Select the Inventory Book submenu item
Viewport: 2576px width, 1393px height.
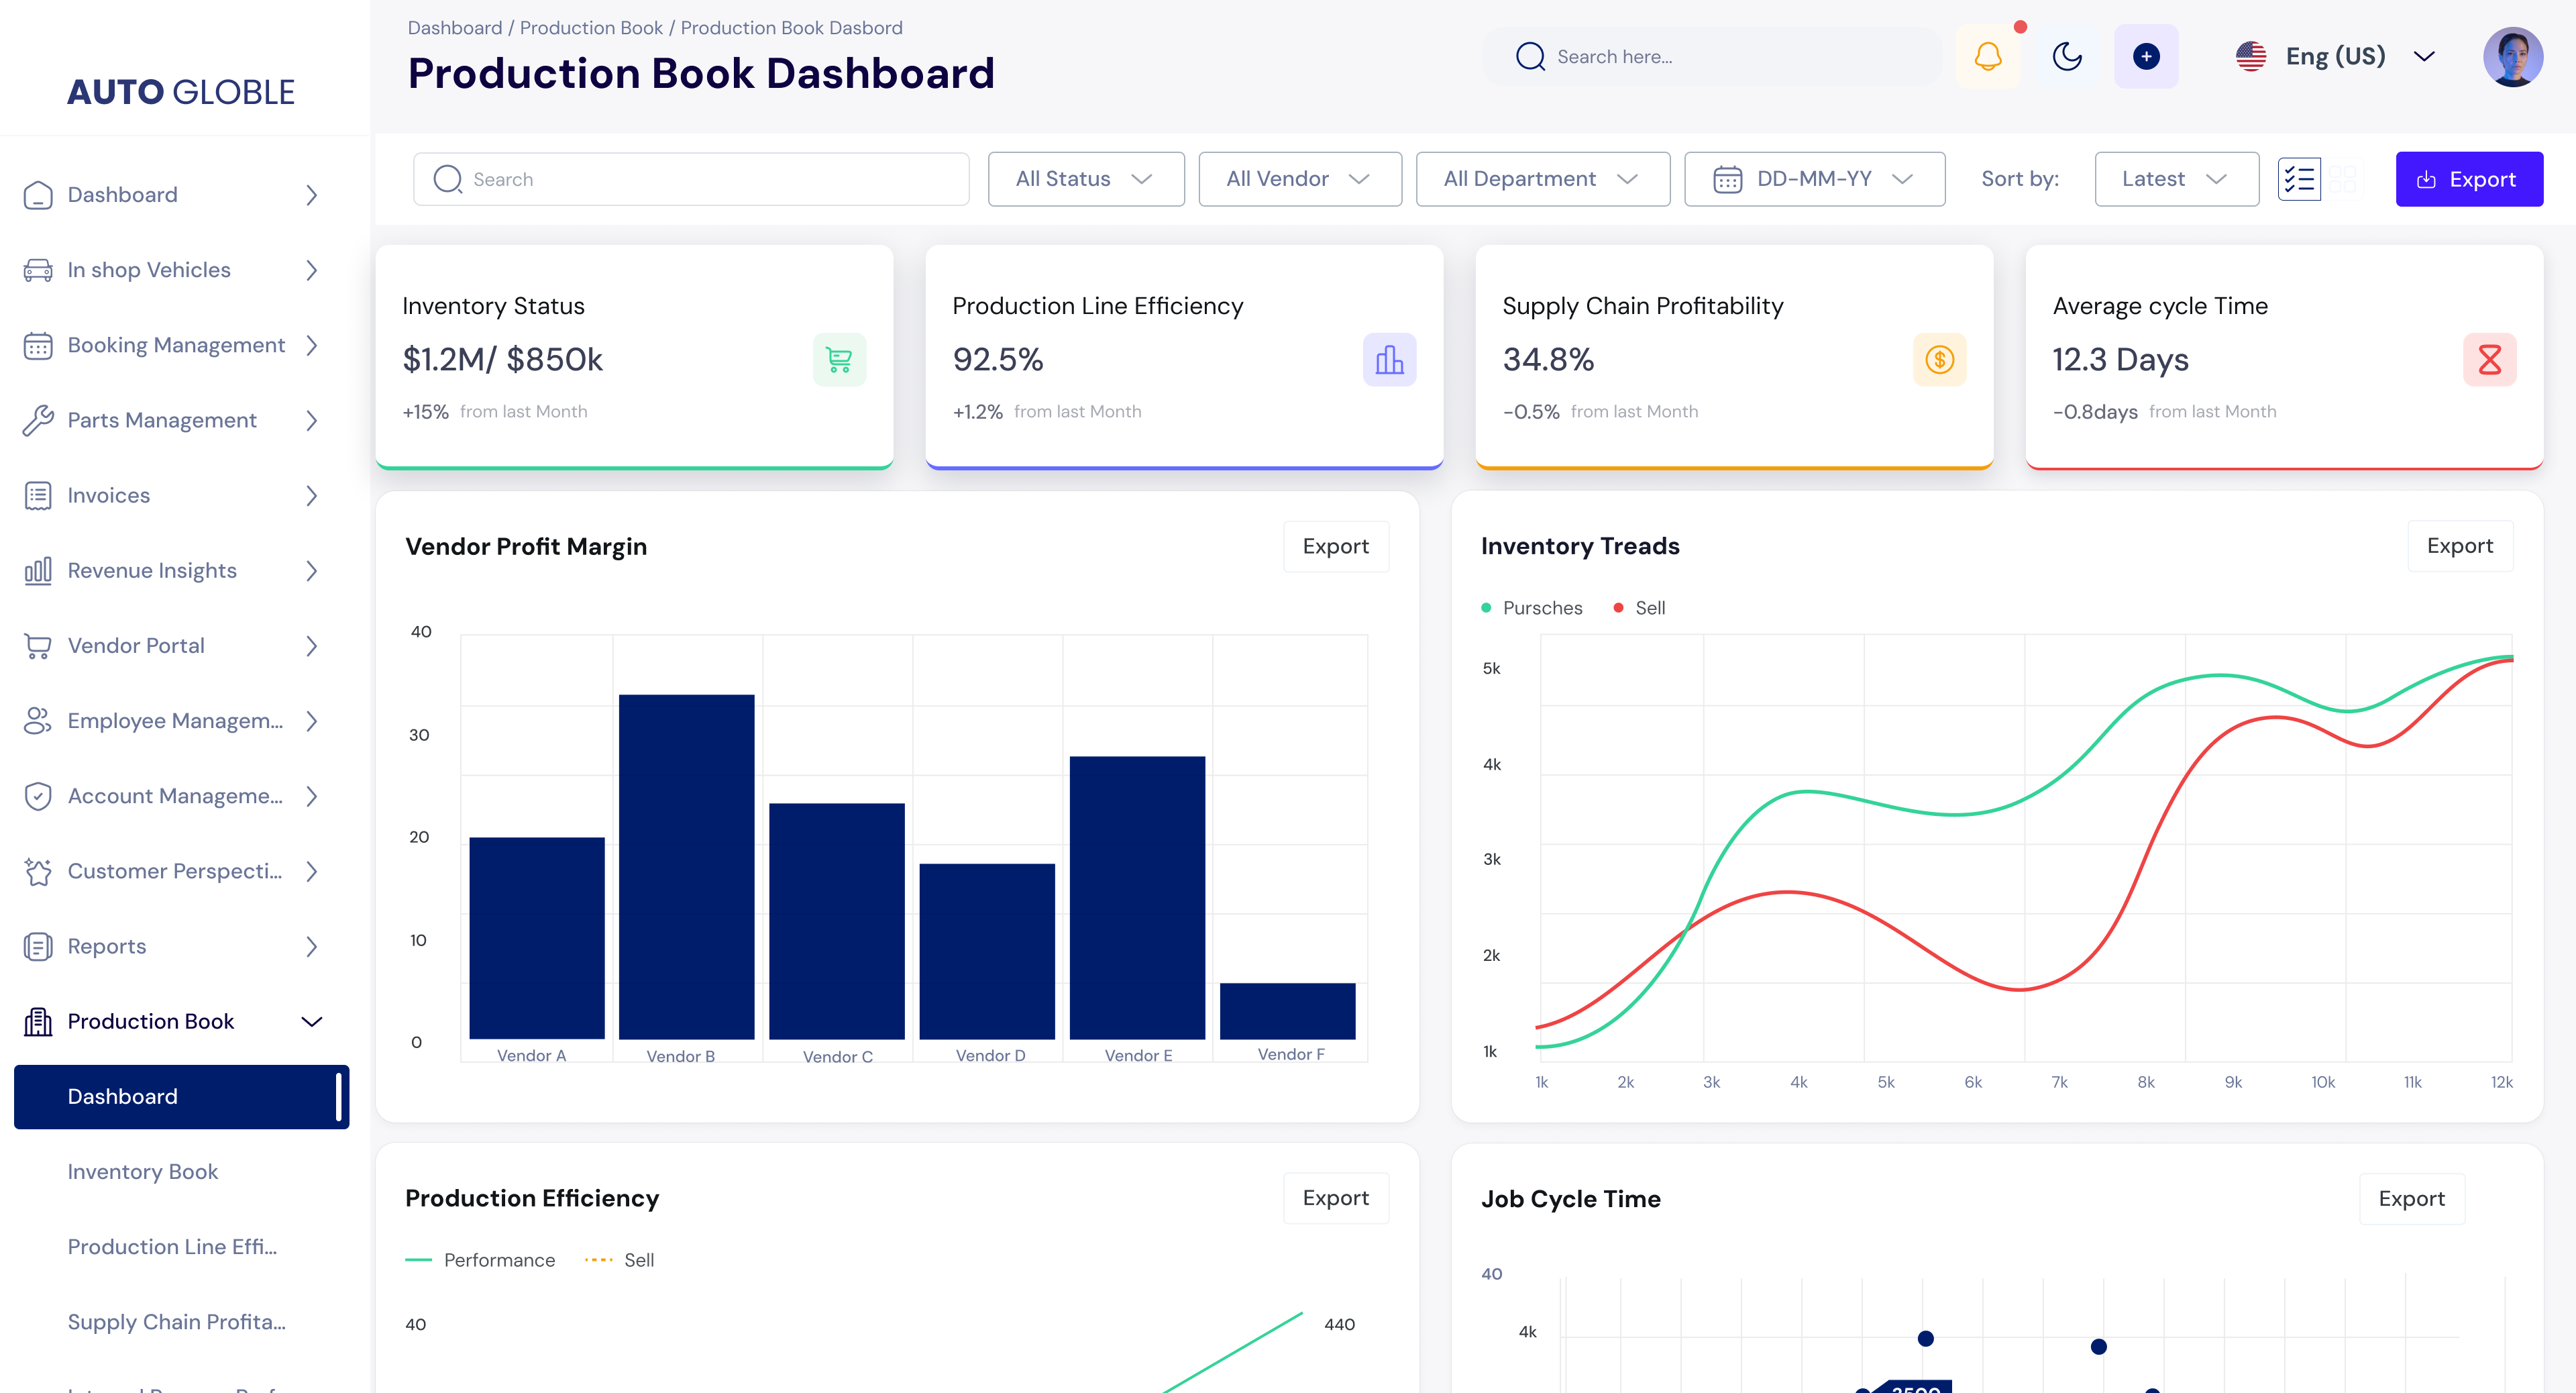click(143, 1172)
